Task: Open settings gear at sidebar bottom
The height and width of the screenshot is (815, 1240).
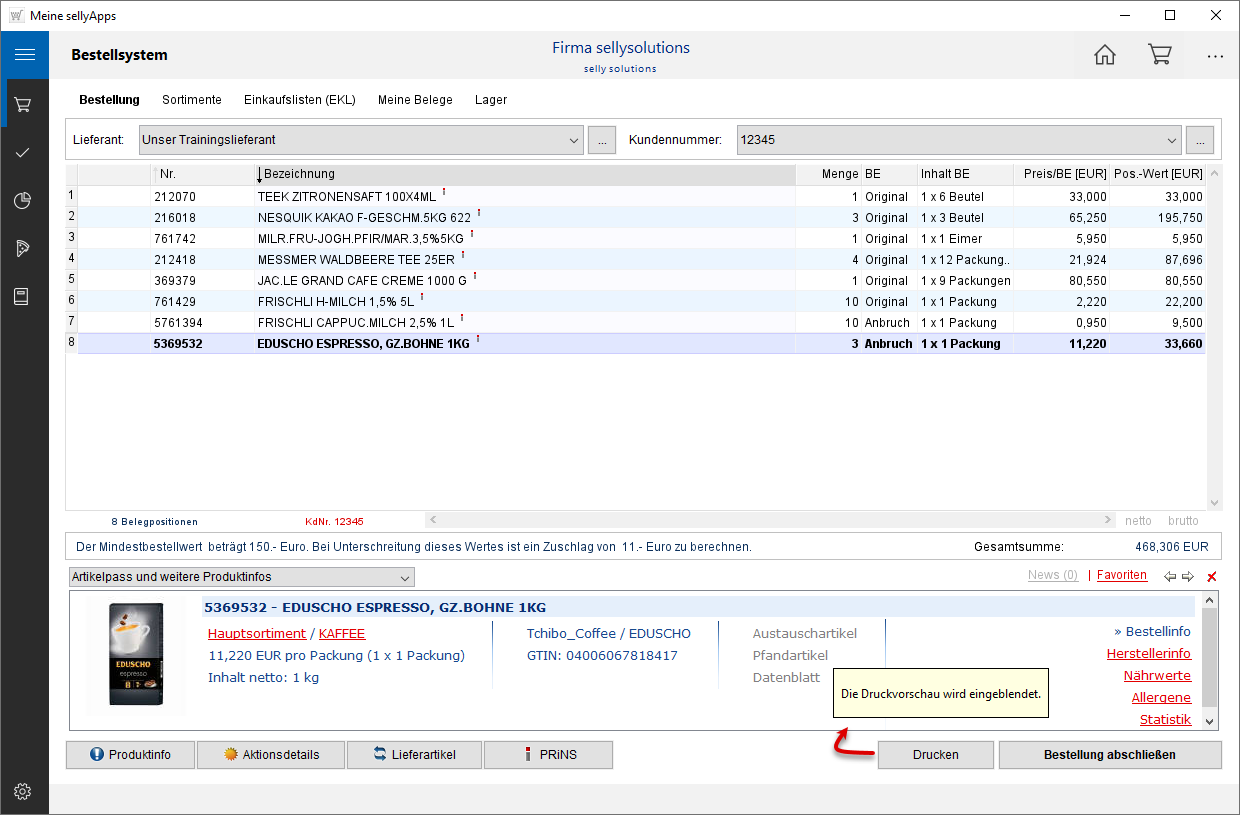Action: (23, 792)
